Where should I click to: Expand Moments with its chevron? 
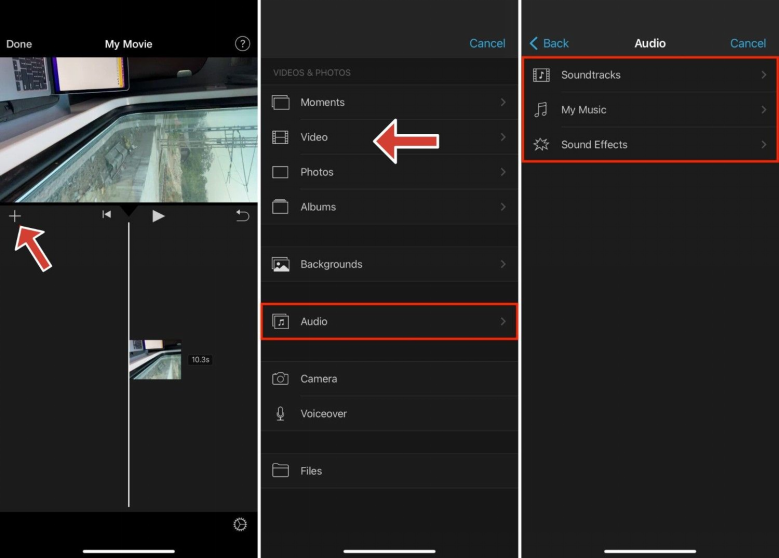coord(503,102)
